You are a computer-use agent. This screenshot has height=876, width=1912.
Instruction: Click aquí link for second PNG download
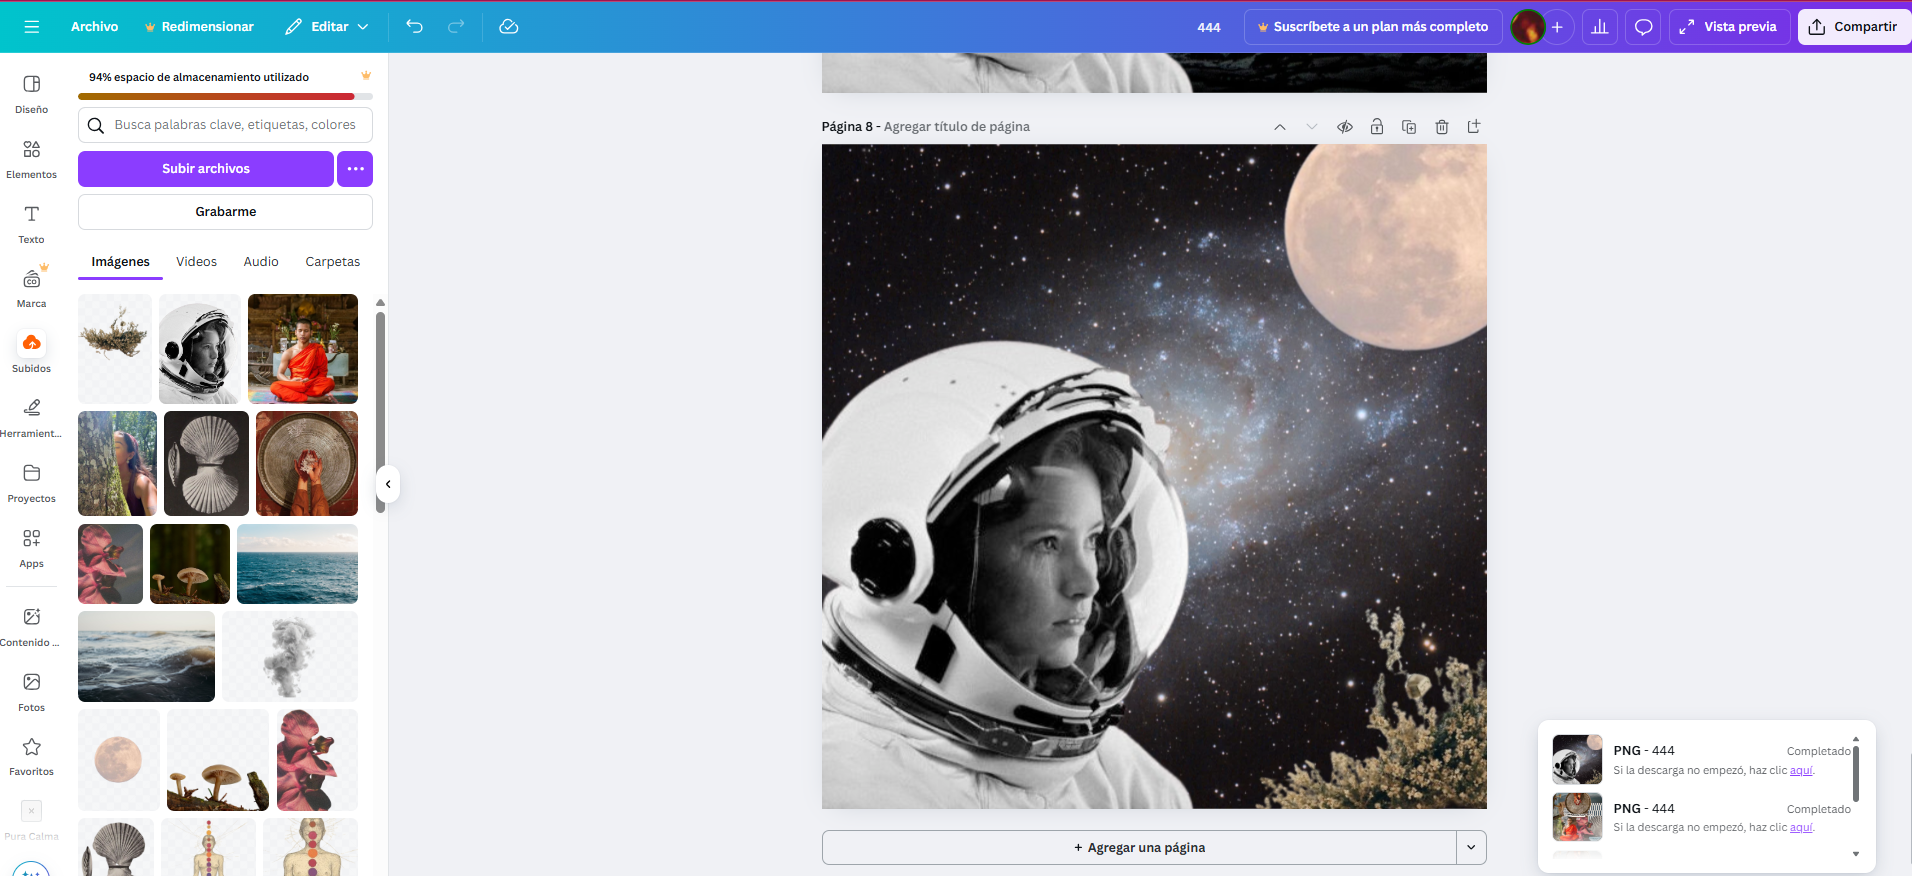point(1801,827)
